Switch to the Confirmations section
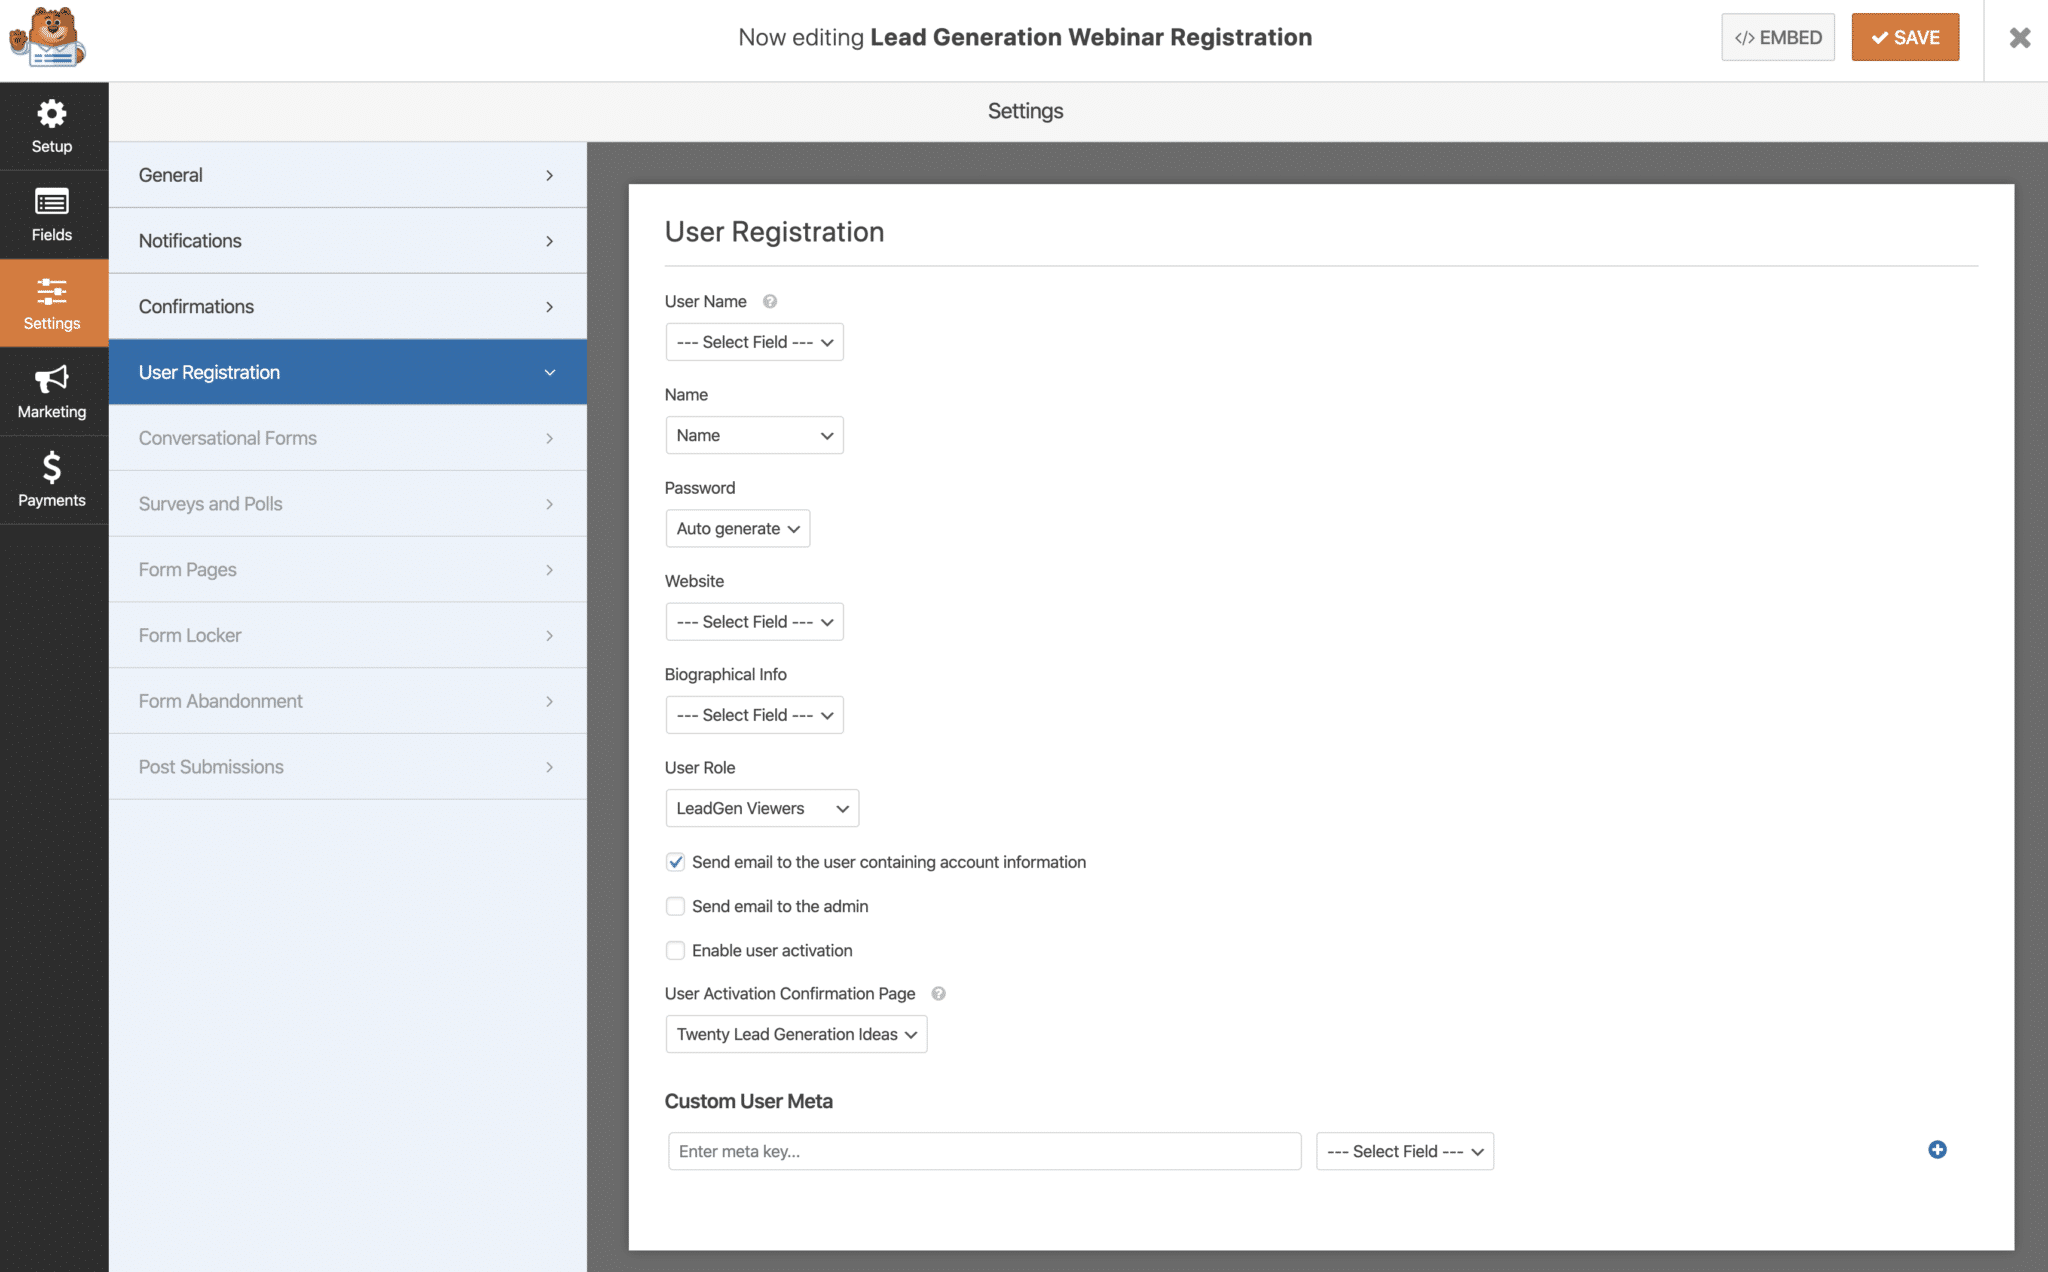Screen dimensions: 2048x1272 [x=347, y=306]
